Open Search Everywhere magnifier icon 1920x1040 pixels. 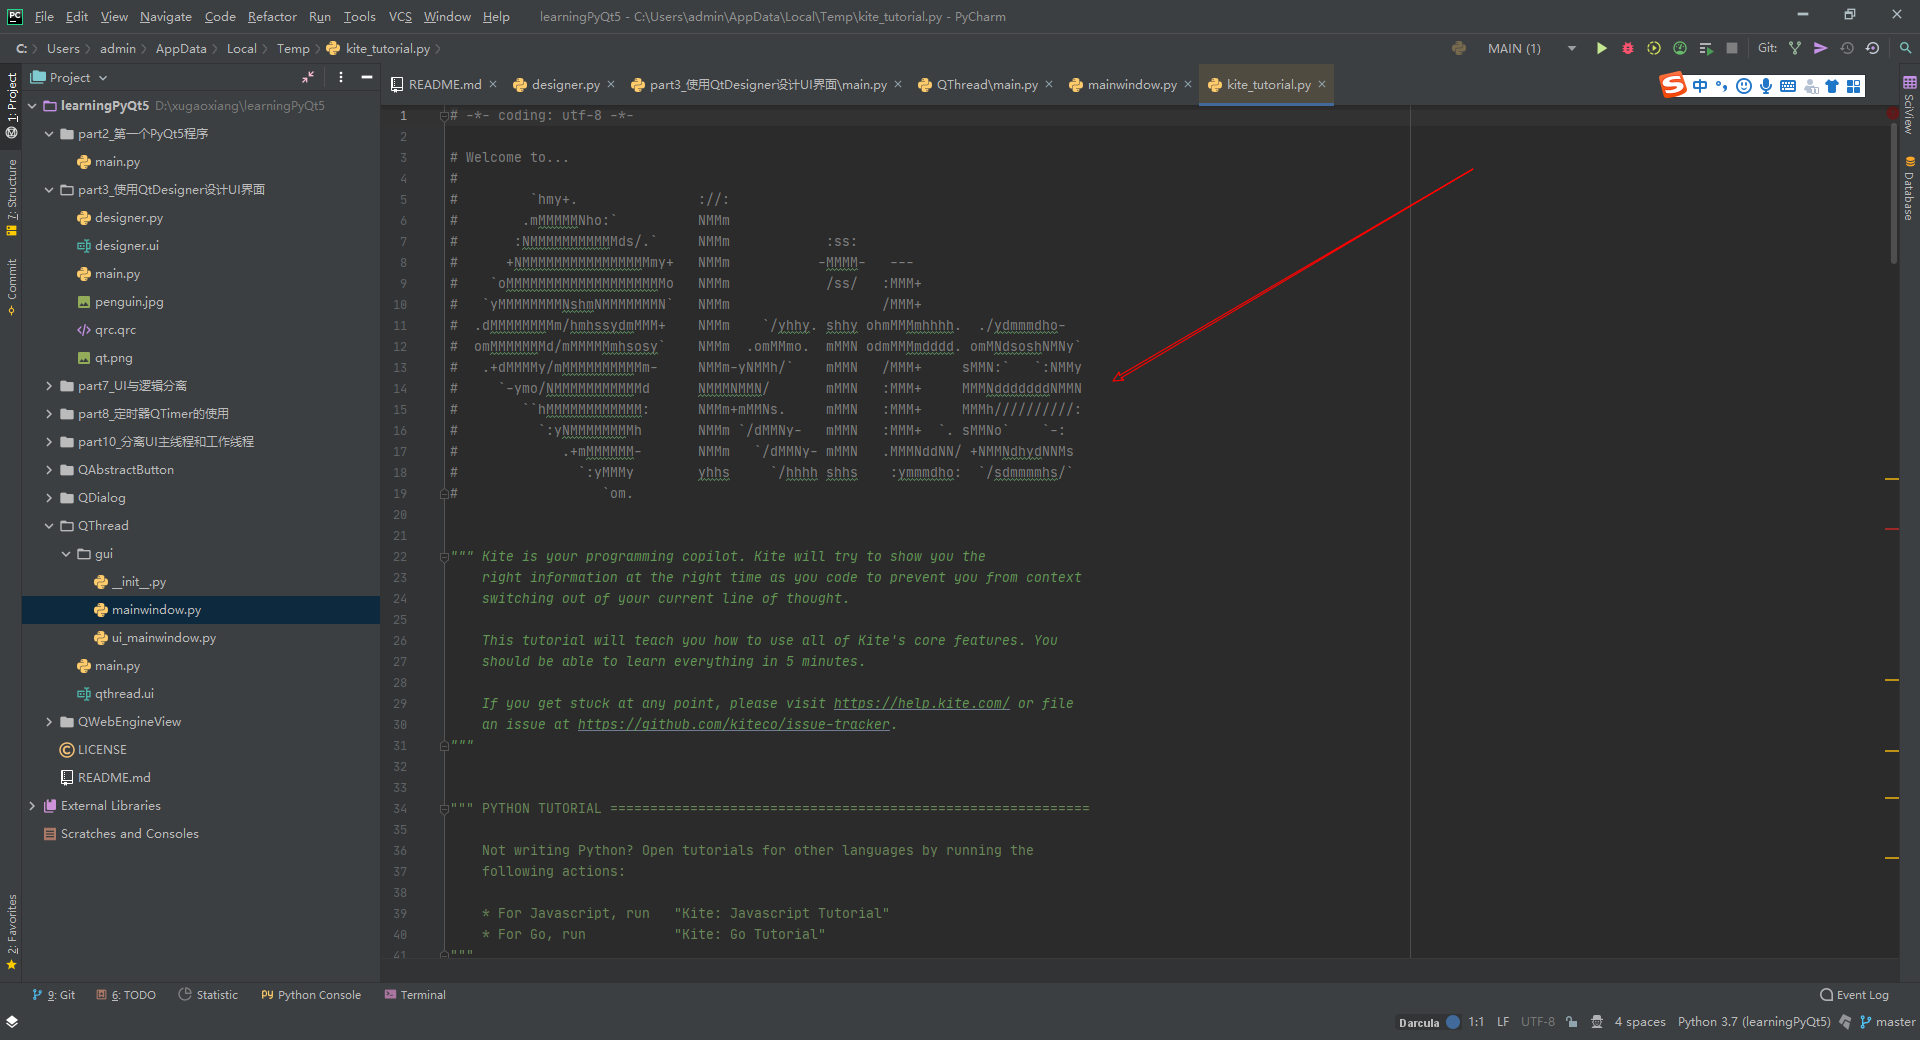click(1905, 48)
